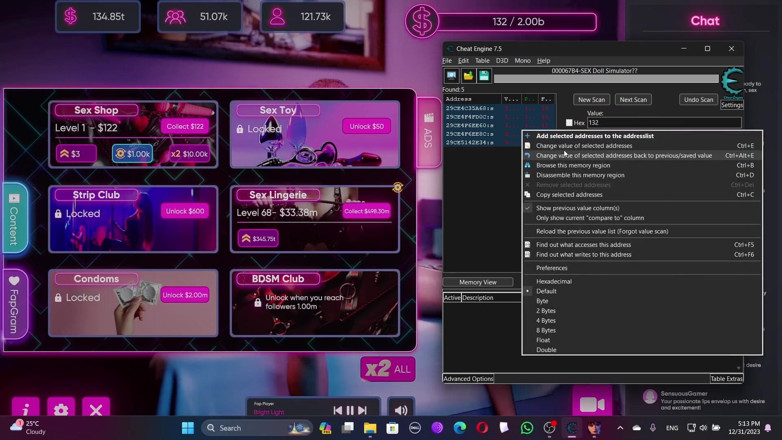Click the save floppy disk icon in Cheat Engine
Viewport: 782px width, 440px height.
[484, 76]
